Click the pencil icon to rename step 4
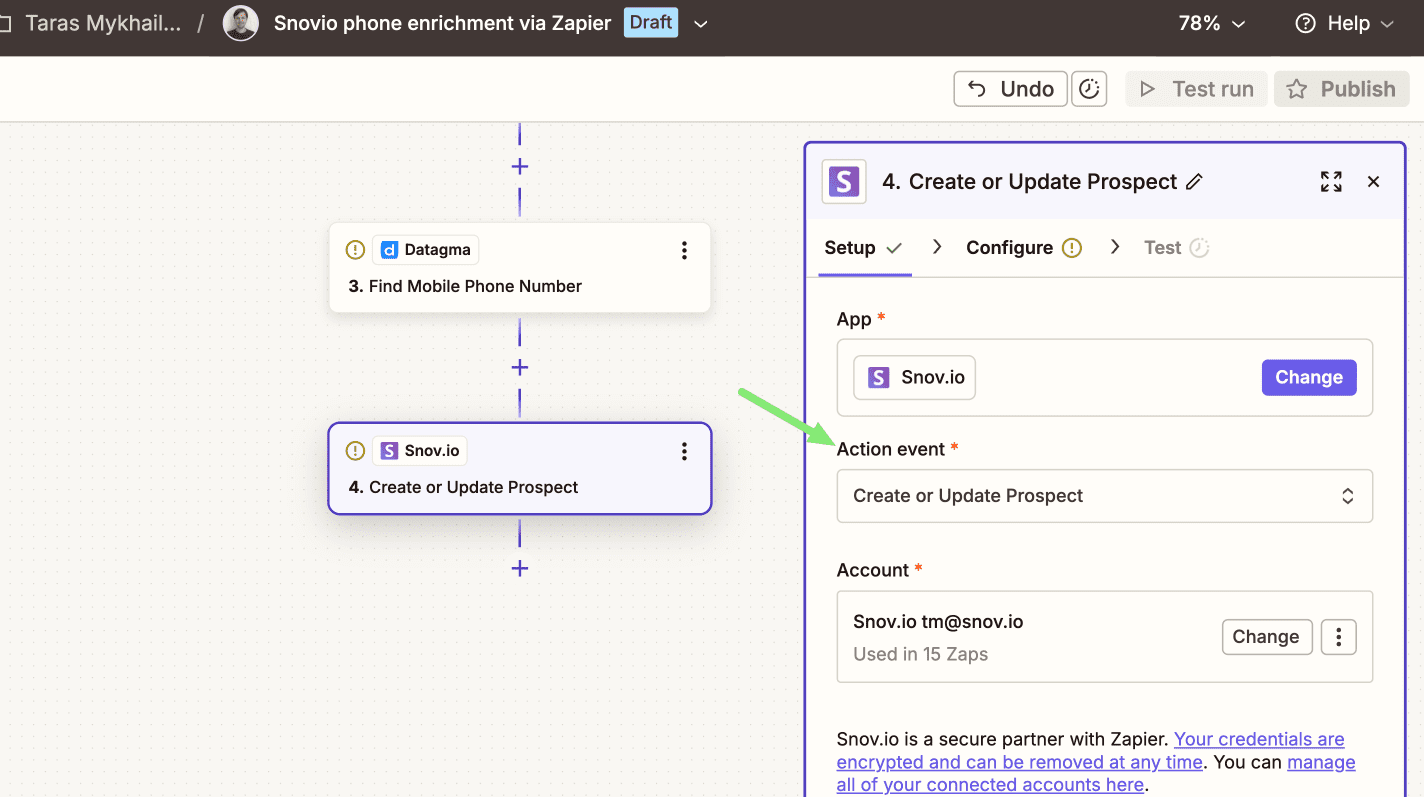The image size is (1424, 797). [x=1194, y=182]
